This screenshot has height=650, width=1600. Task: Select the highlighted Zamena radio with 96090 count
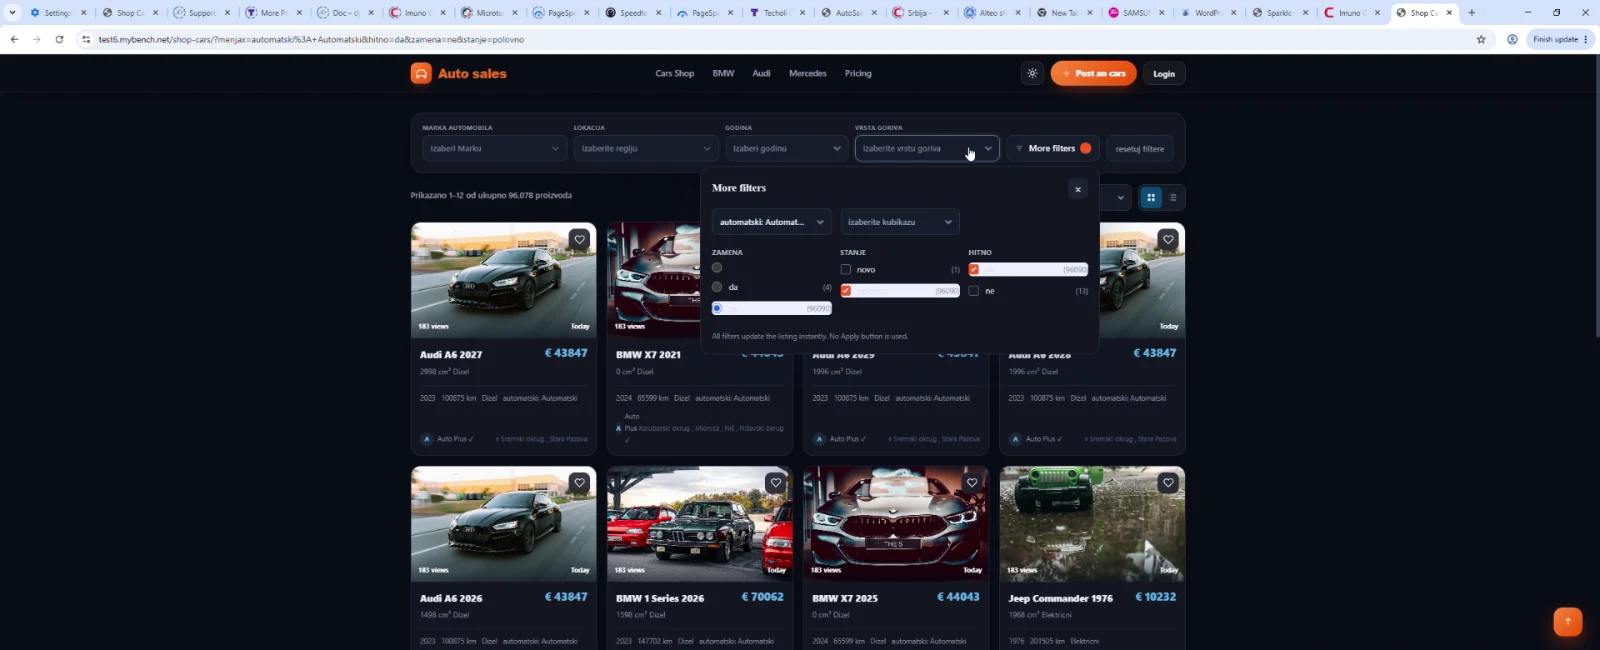[717, 308]
